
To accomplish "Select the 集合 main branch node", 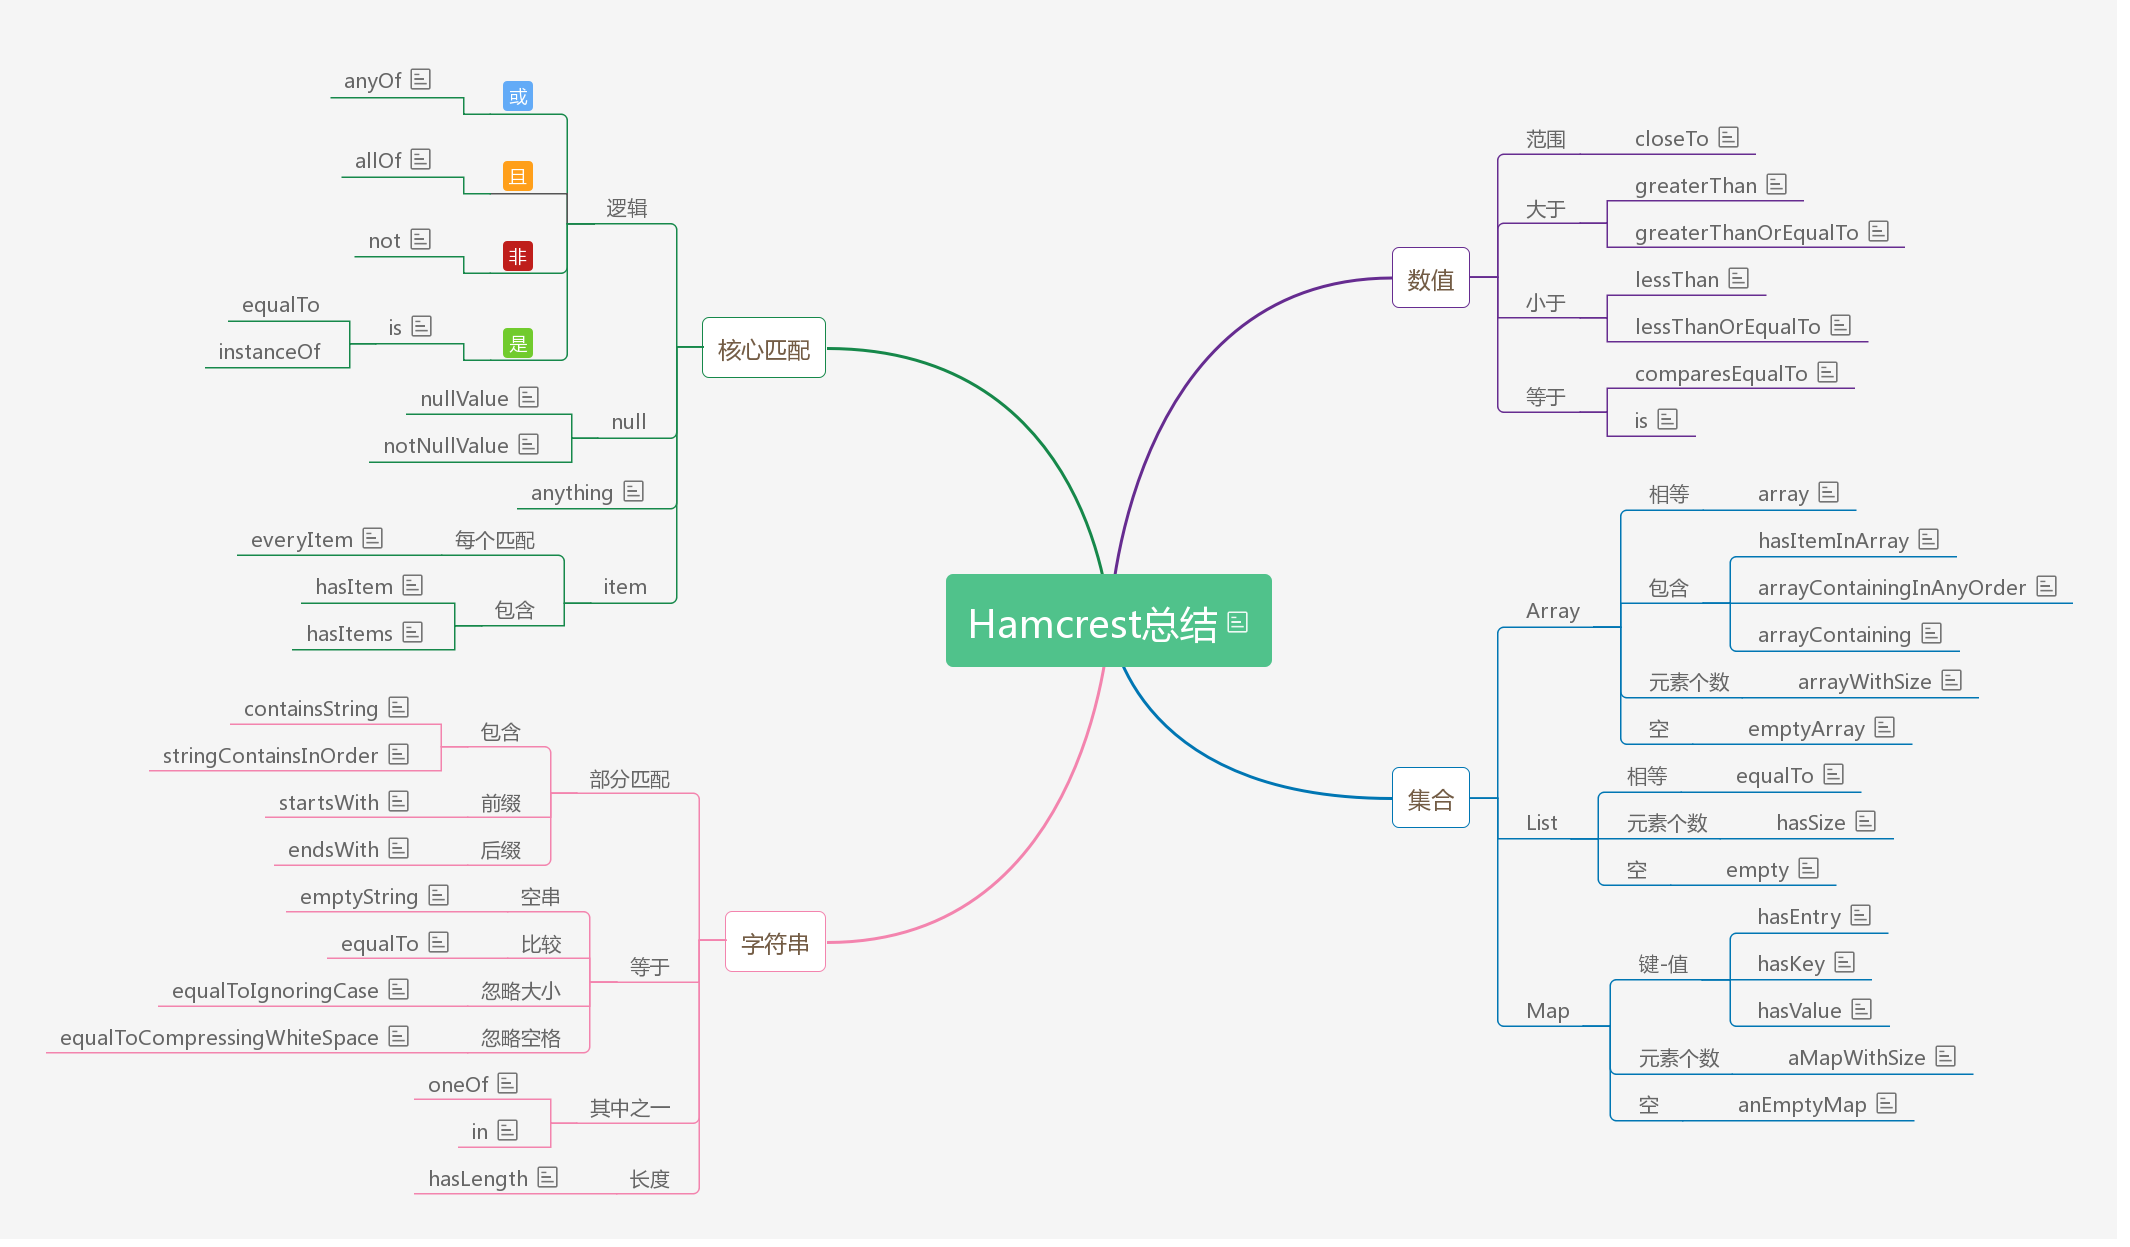I will pyautogui.click(x=1431, y=798).
